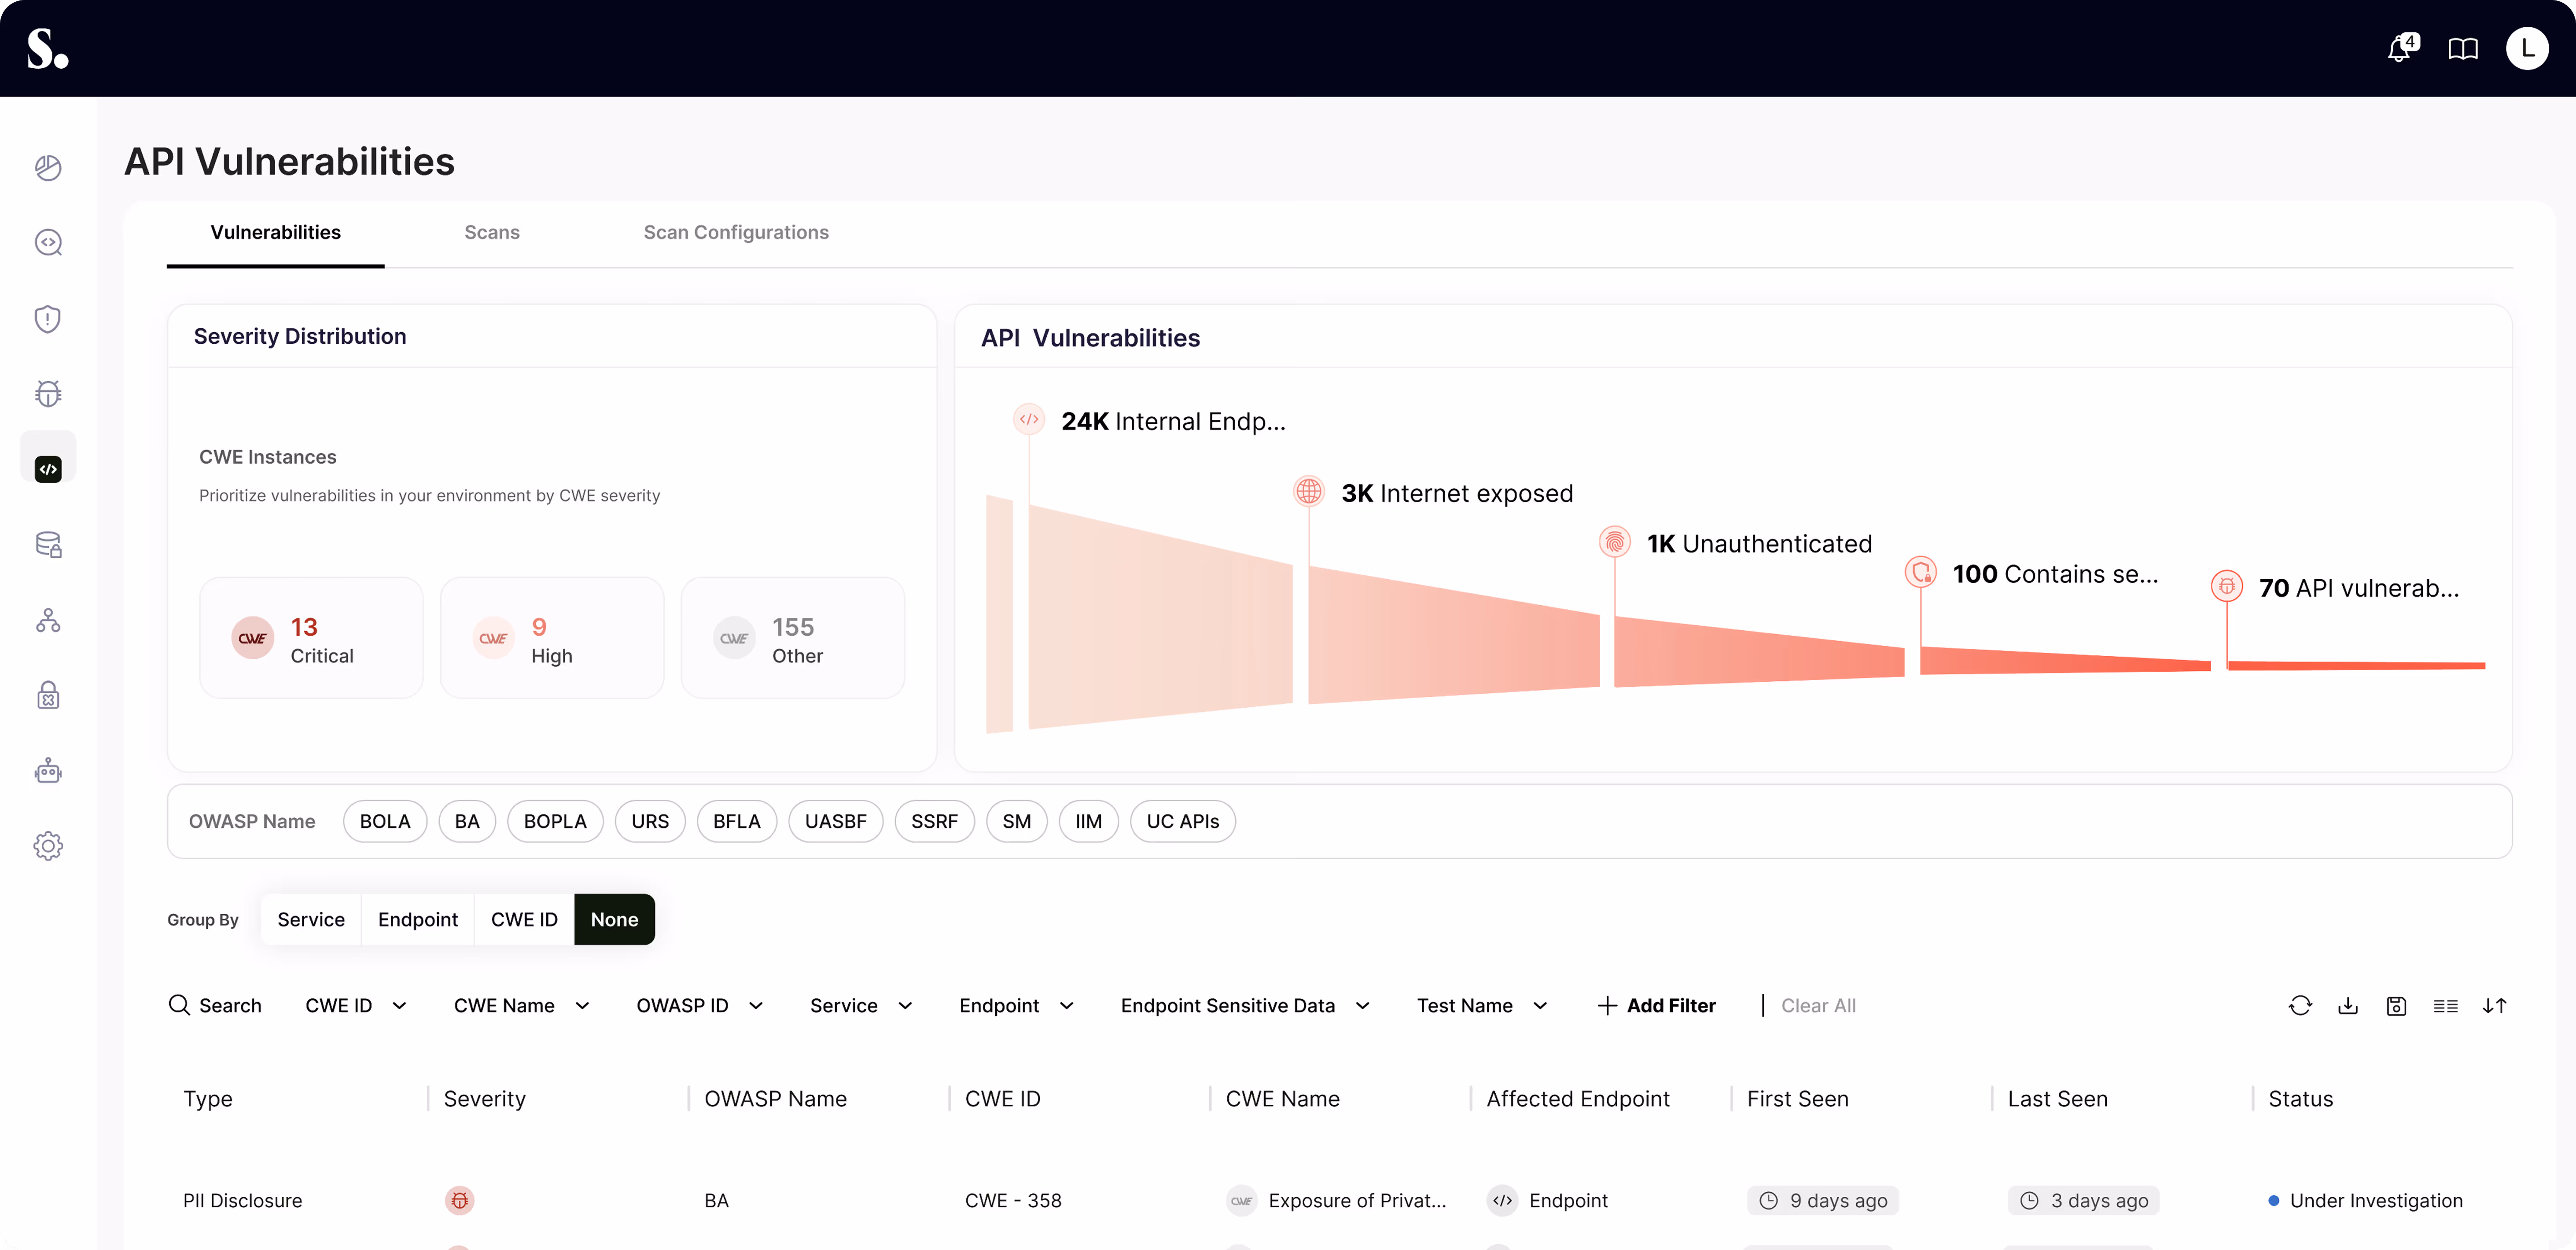Viewport: 2576px width, 1250px height.
Task: Group by CWE ID
Action: [524, 919]
